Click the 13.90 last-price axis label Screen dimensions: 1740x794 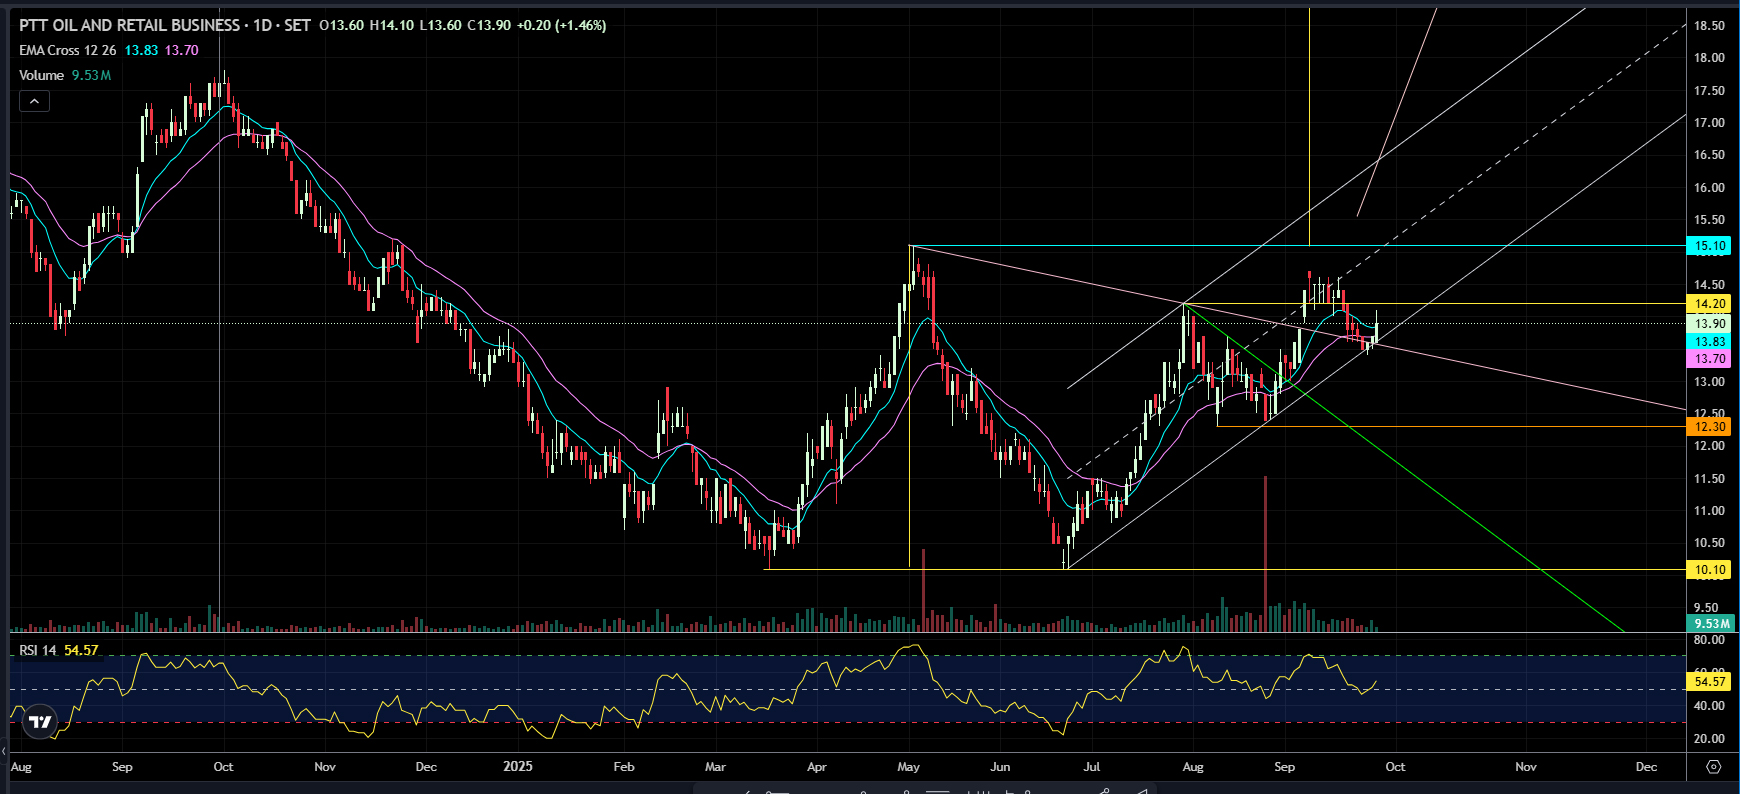click(x=1709, y=323)
